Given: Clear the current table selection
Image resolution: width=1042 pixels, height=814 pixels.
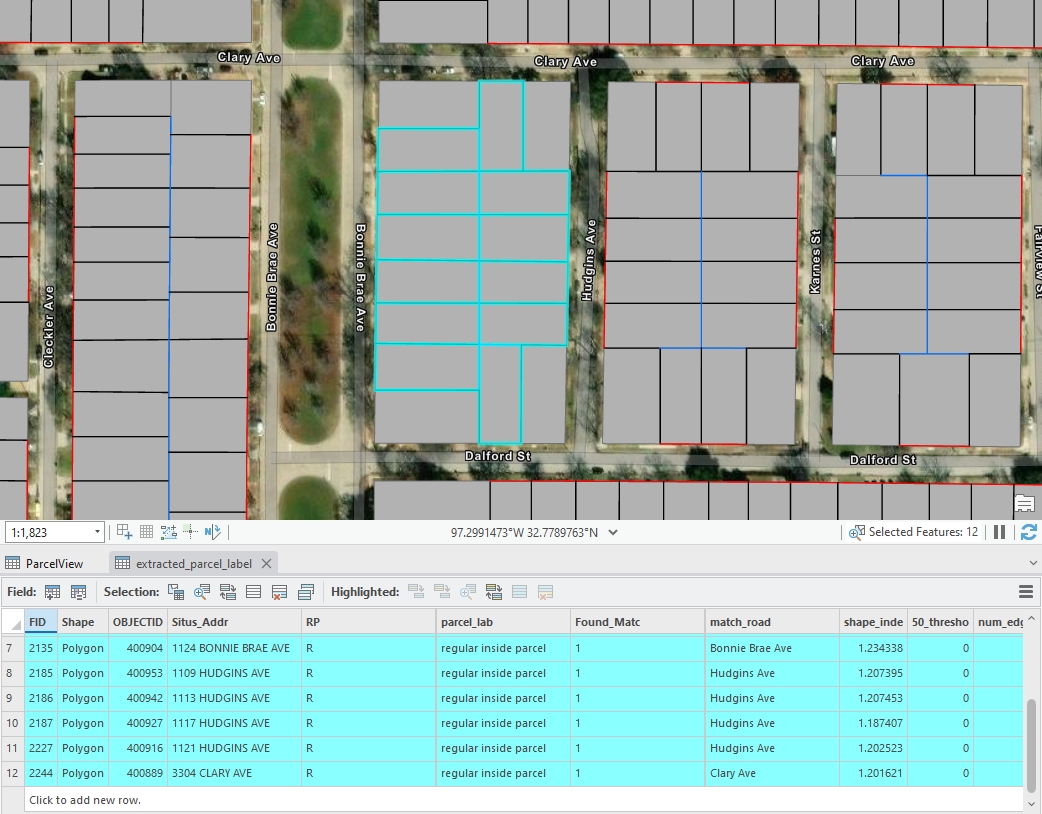Looking at the screenshot, I should [254, 592].
